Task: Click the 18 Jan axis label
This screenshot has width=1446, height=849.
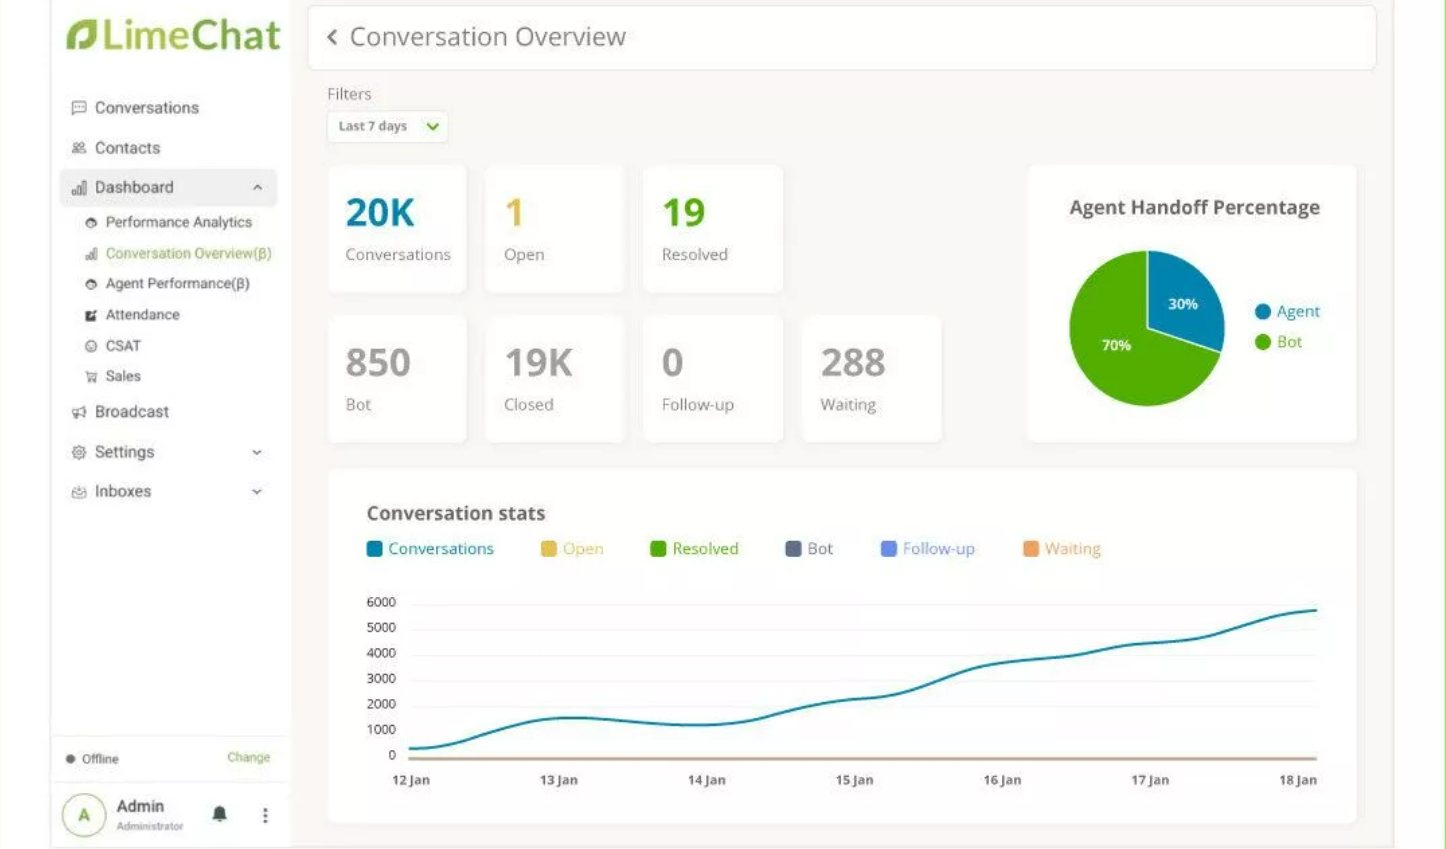Action: click(1298, 780)
